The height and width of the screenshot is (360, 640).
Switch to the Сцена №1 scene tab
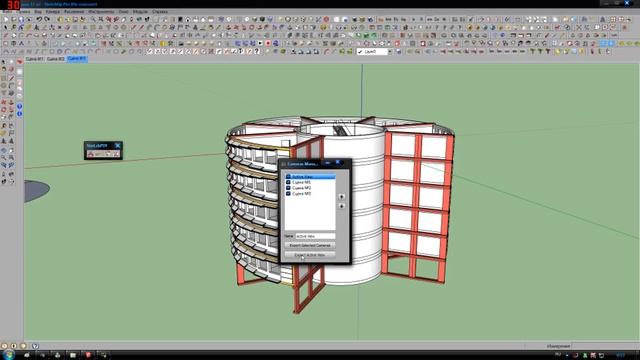[x=34, y=59]
